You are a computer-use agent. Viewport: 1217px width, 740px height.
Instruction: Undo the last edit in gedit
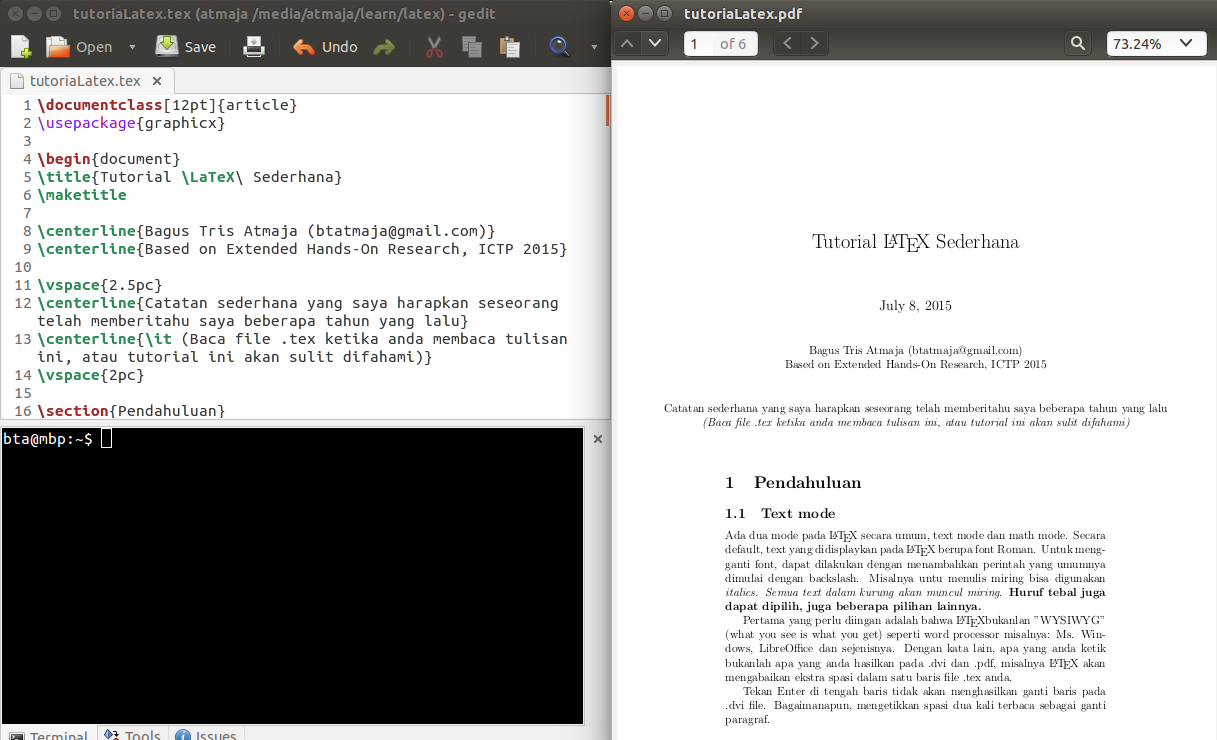pyautogui.click(x=325, y=46)
